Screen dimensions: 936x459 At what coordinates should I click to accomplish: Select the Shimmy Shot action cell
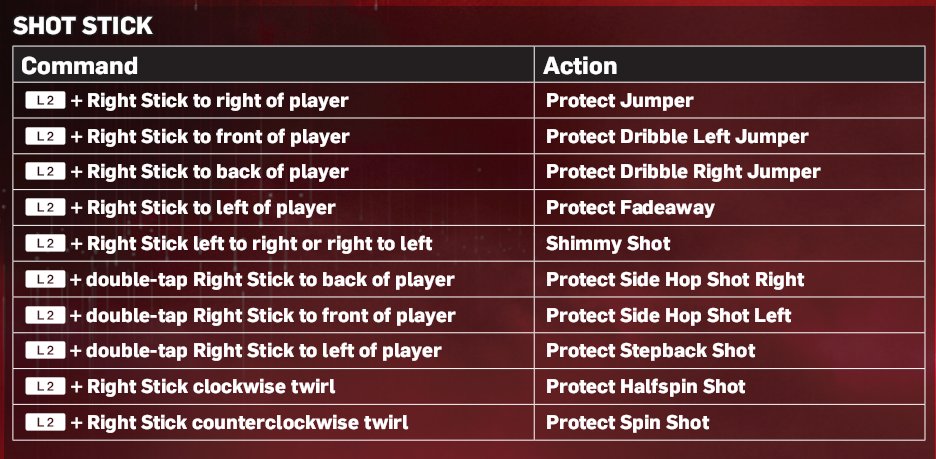point(729,244)
